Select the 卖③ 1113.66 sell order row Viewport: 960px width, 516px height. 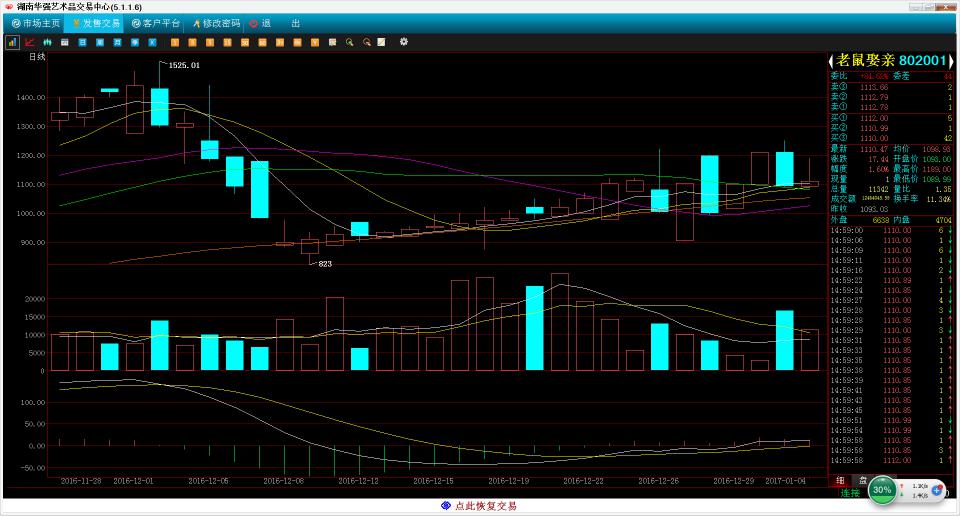(891, 88)
